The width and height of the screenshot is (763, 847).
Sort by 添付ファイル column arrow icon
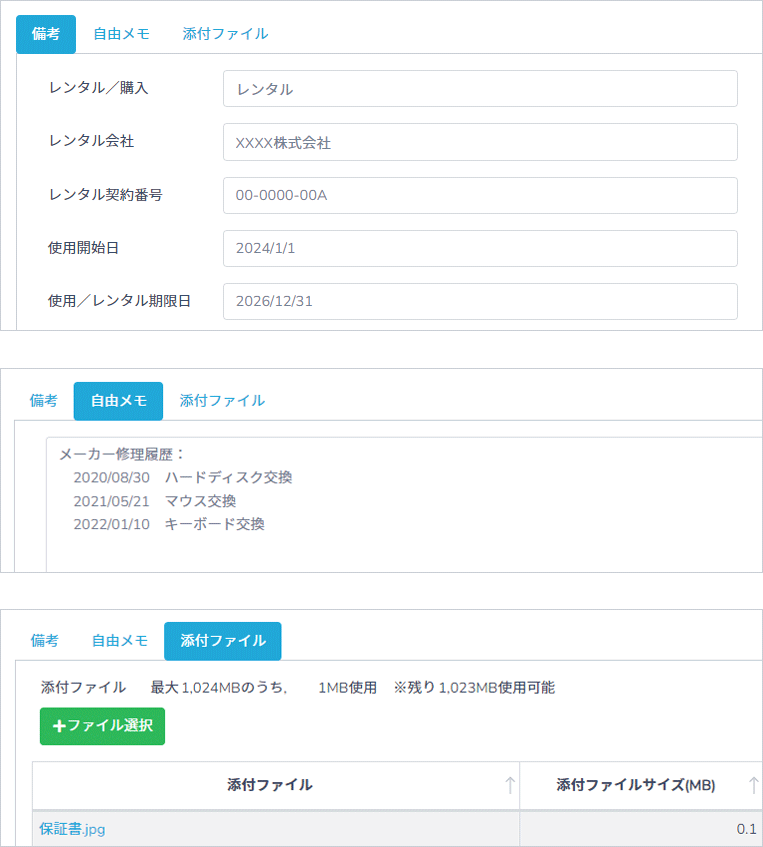tap(510, 785)
